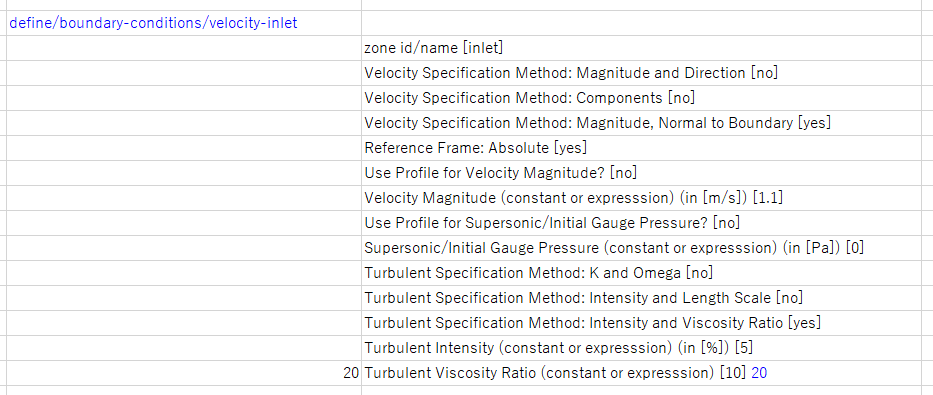Click Use Profile for Supersonic/Initial Gauge Pressure cell

647,223
